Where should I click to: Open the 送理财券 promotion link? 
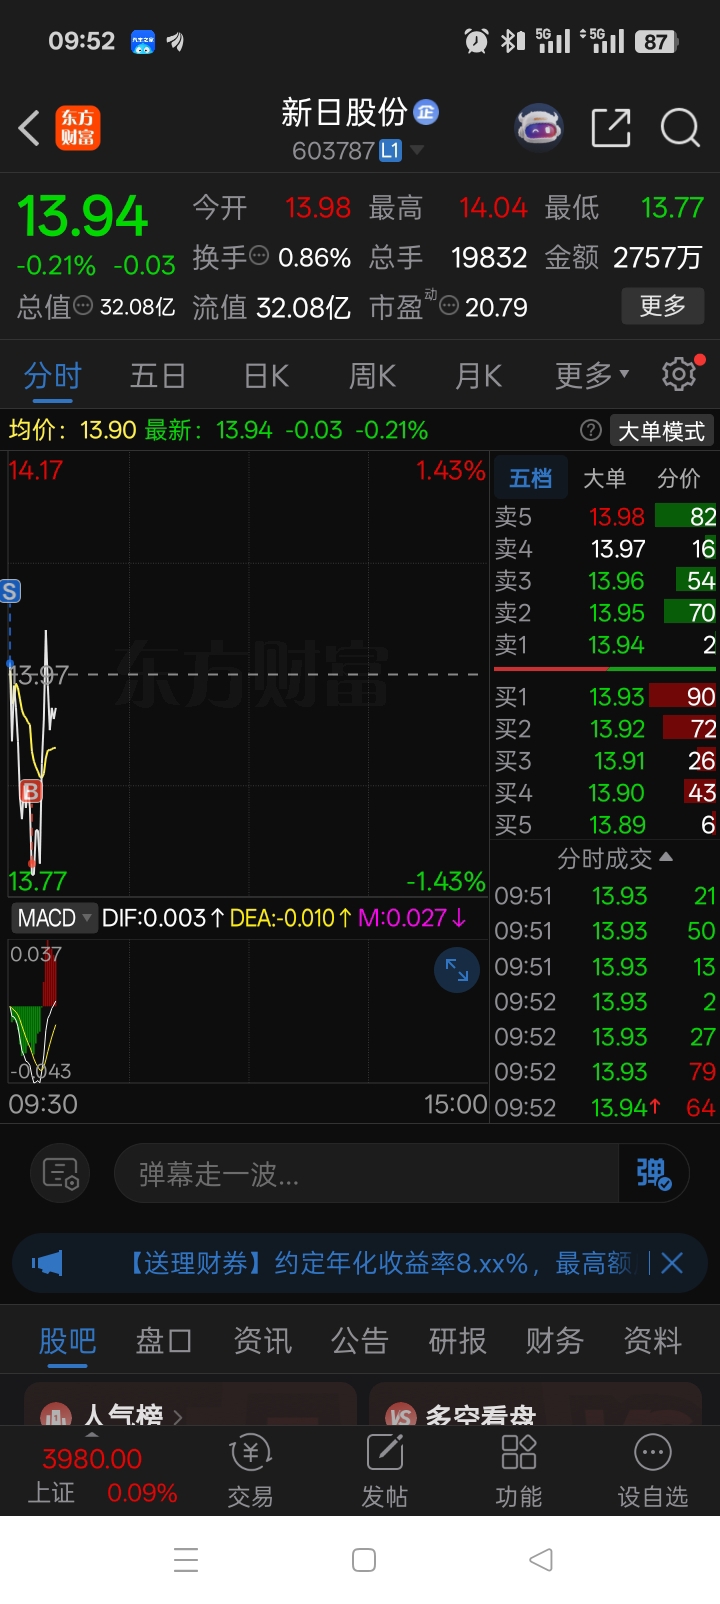[x=381, y=1263]
